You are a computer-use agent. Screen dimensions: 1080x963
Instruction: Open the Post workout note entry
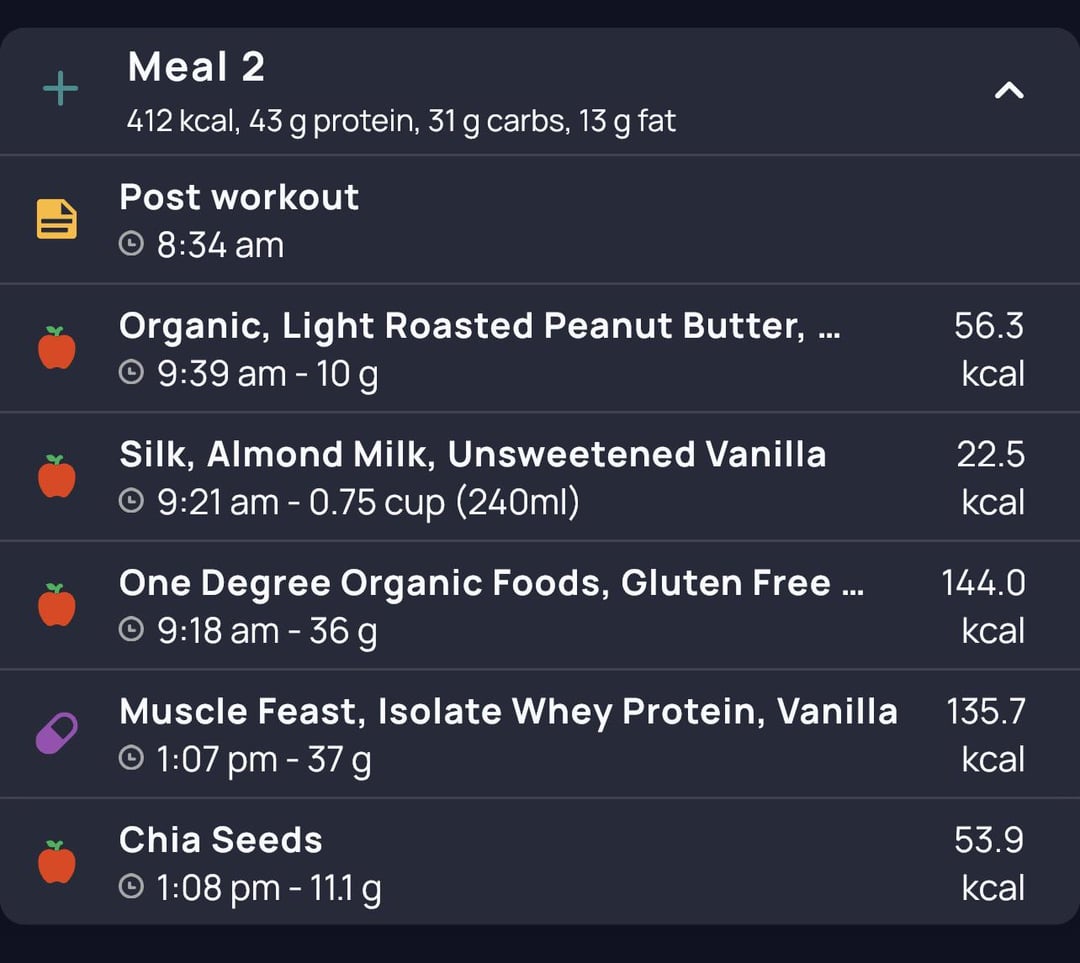coord(540,219)
